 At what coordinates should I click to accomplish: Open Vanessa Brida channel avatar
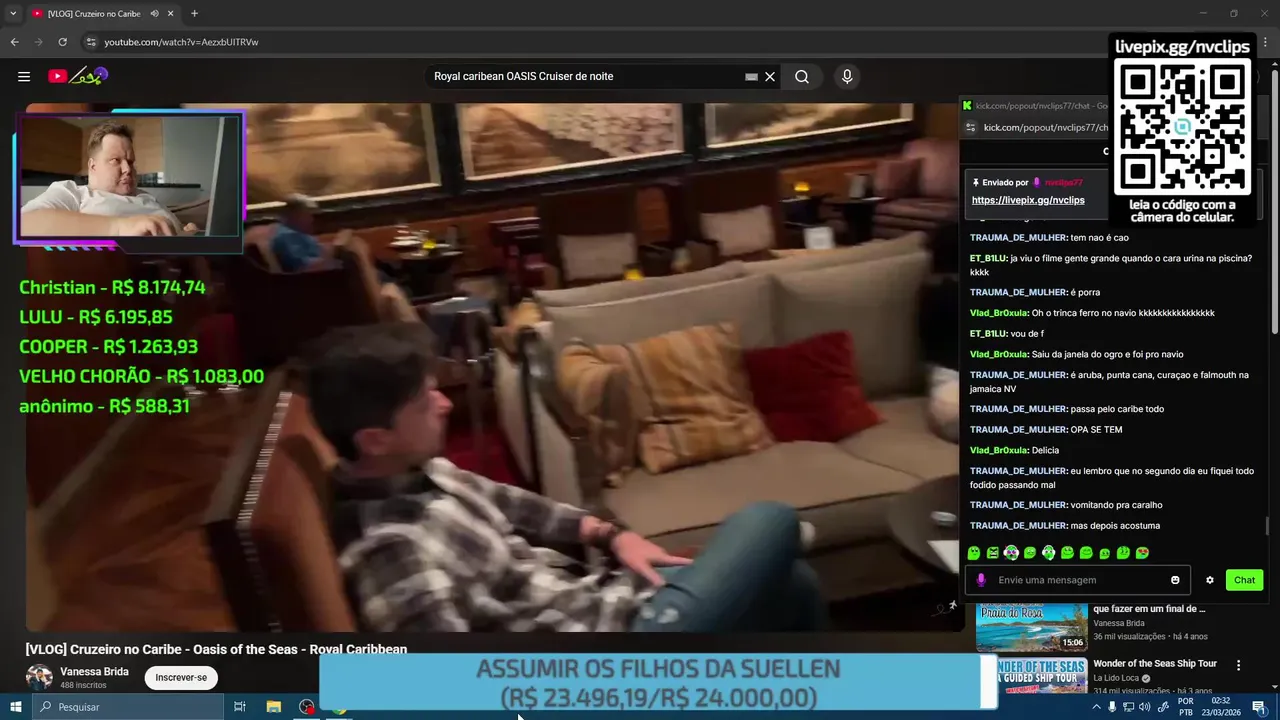(39, 677)
